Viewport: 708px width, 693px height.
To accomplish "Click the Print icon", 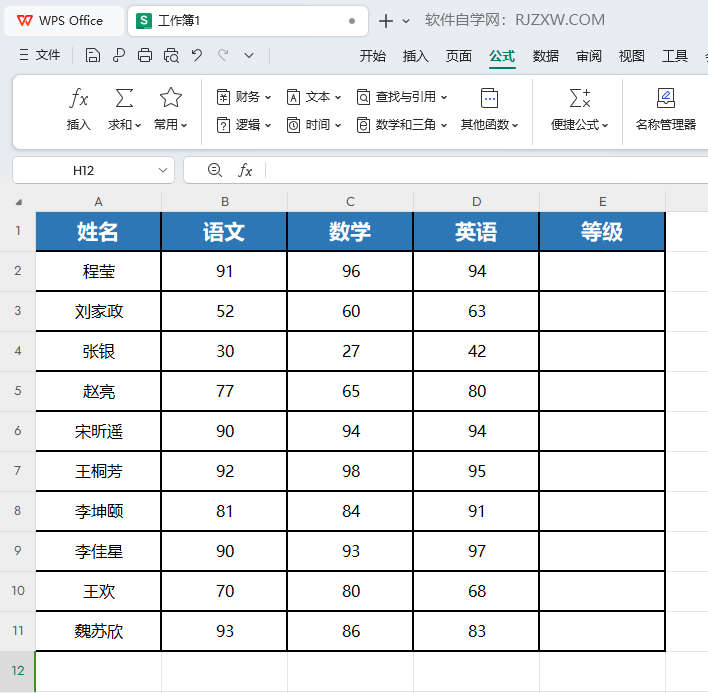I will click(145, 56).
